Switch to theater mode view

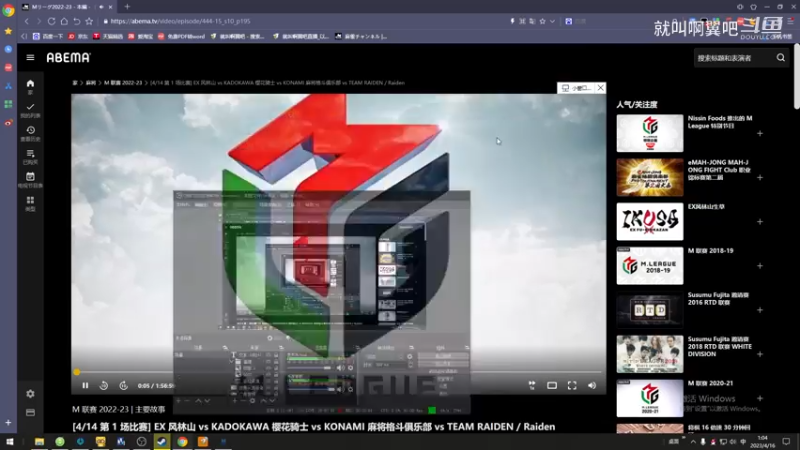tap(552, 386)
